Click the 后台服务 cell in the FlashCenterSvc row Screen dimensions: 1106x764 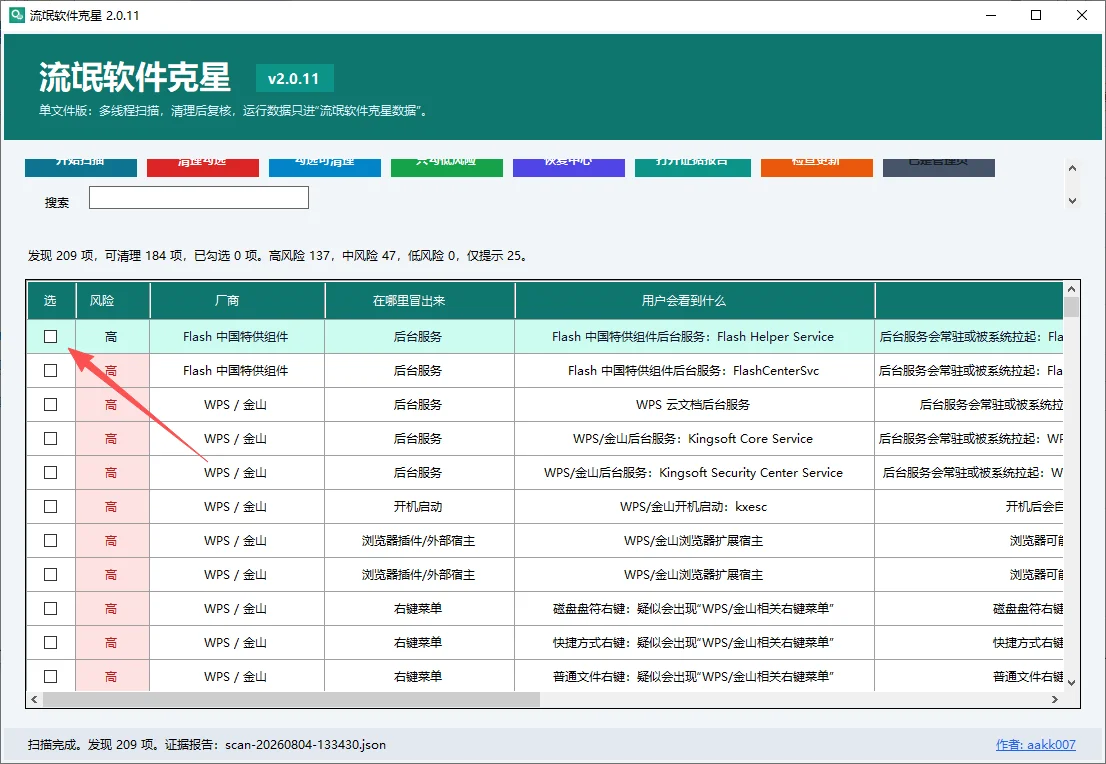[419, 370]
